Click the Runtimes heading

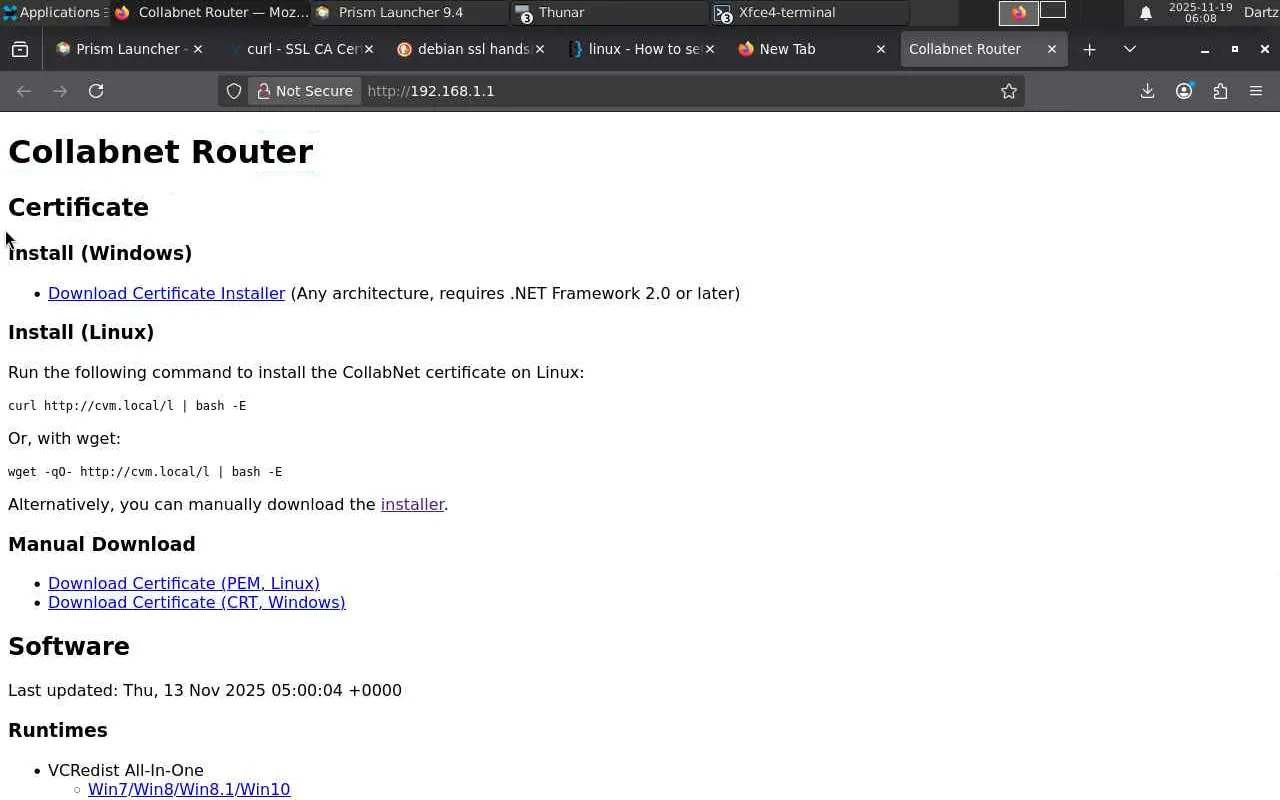[x=58, y=730]
